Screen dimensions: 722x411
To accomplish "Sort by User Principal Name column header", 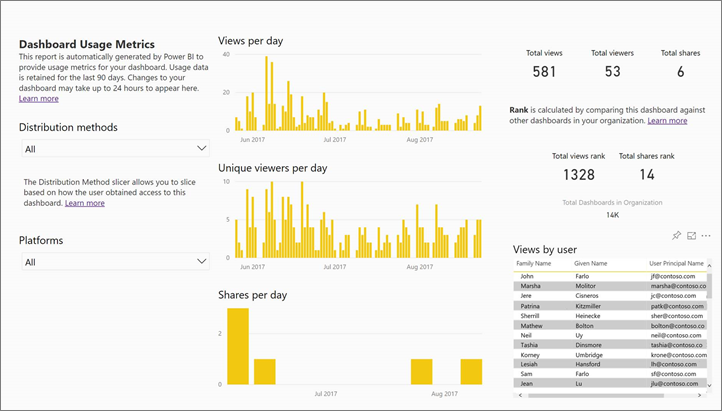I will point(676,263).
